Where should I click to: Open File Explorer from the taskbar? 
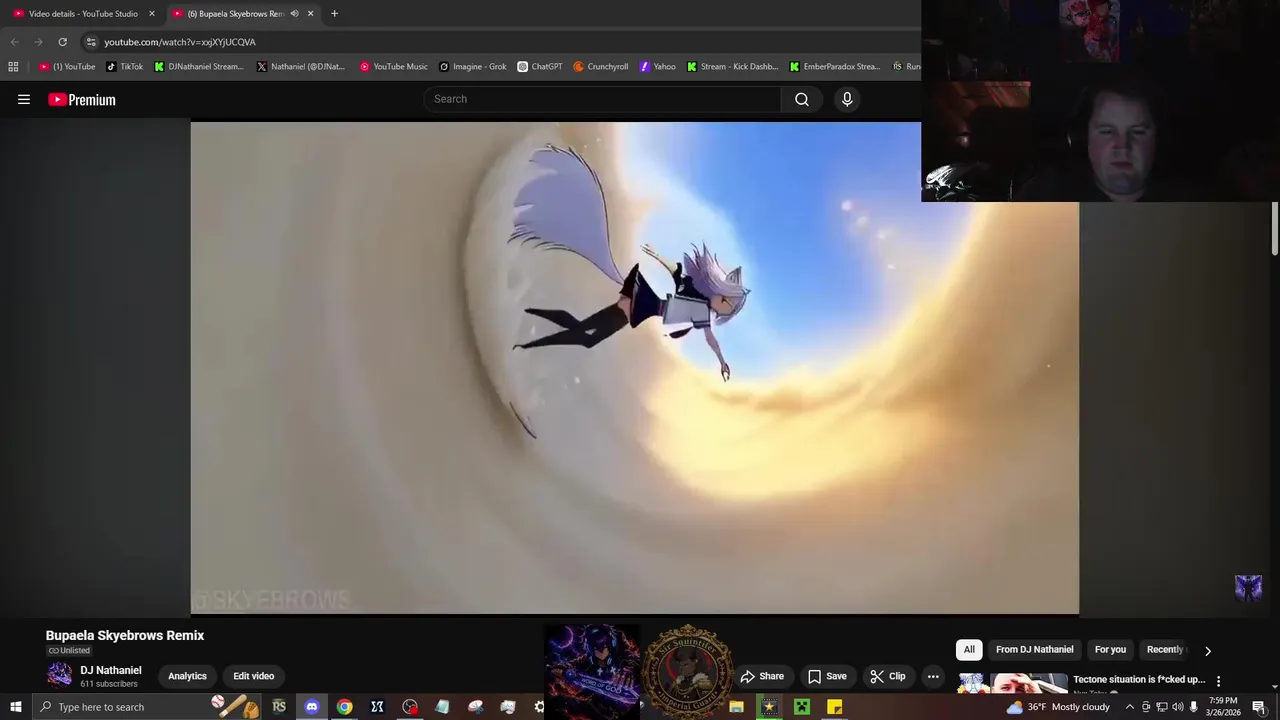tap(737, 707)
